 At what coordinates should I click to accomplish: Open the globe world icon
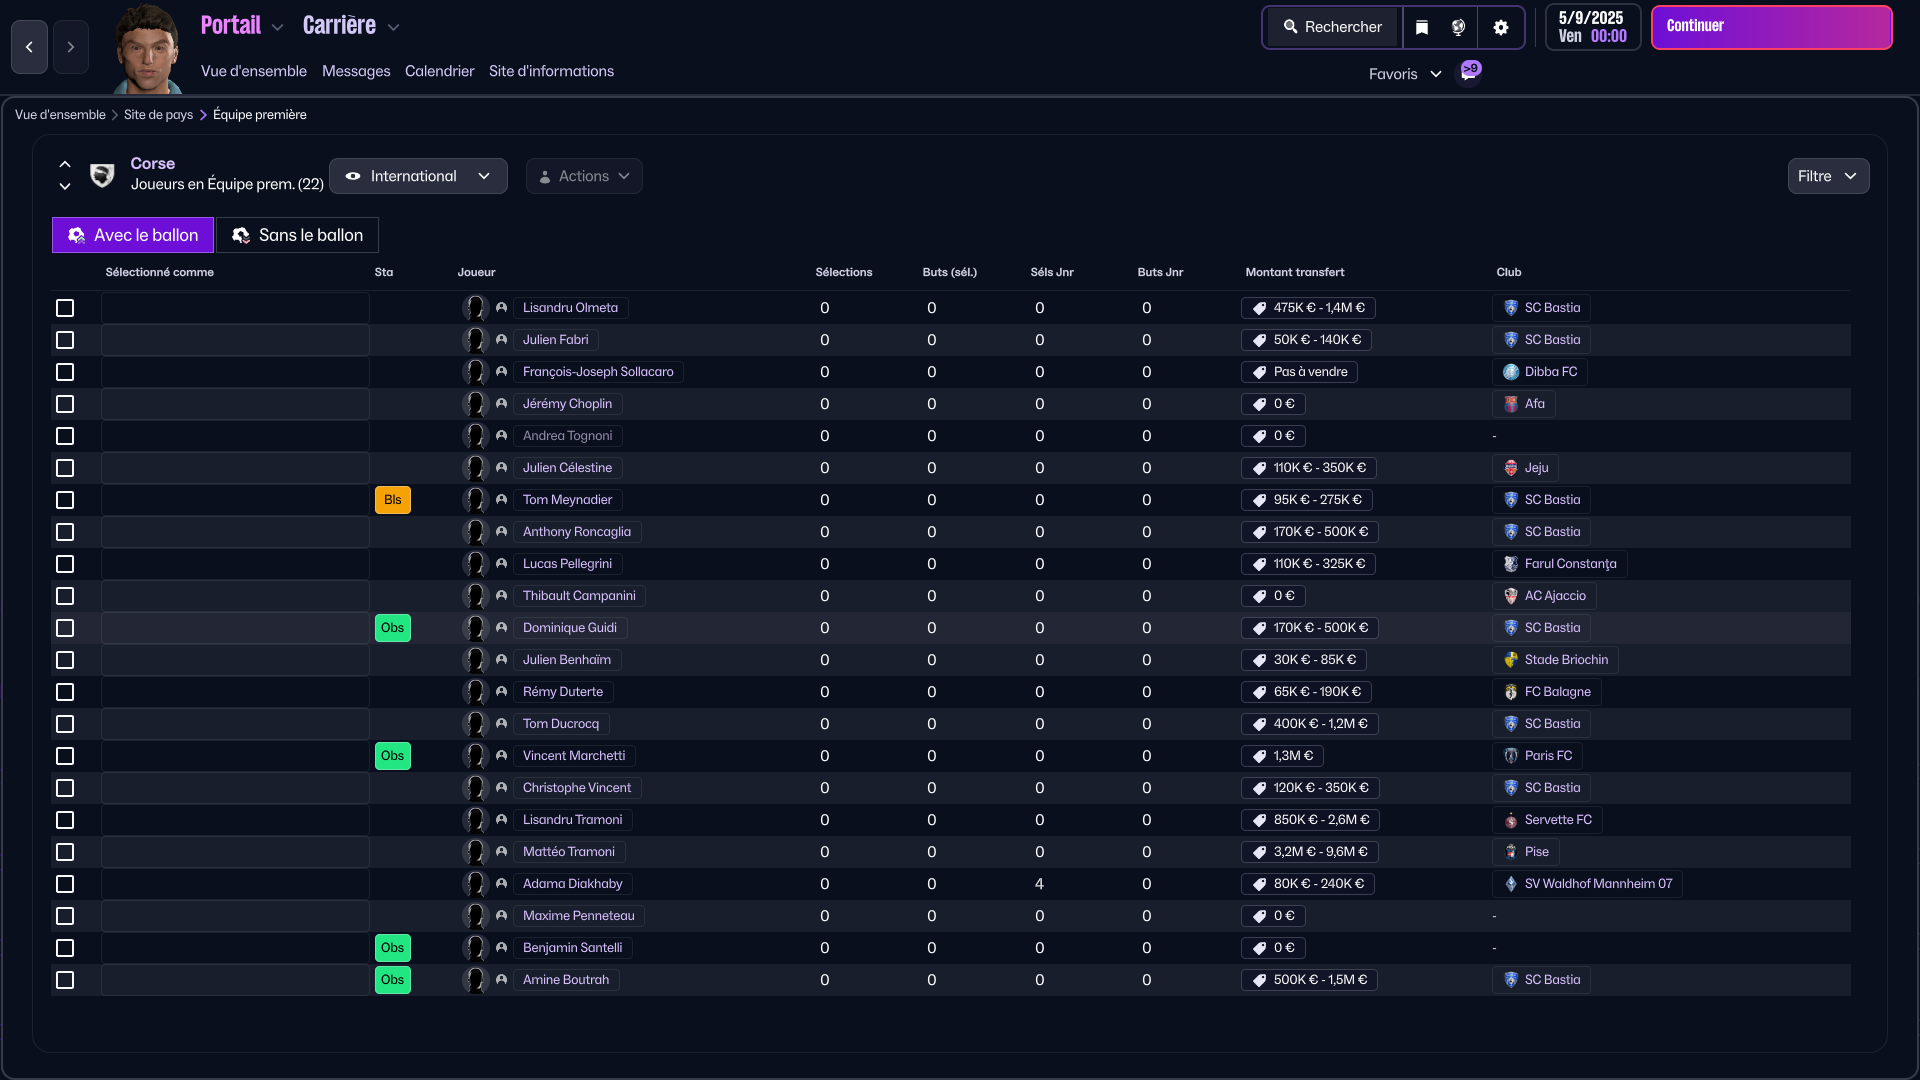click(1459, 27)
